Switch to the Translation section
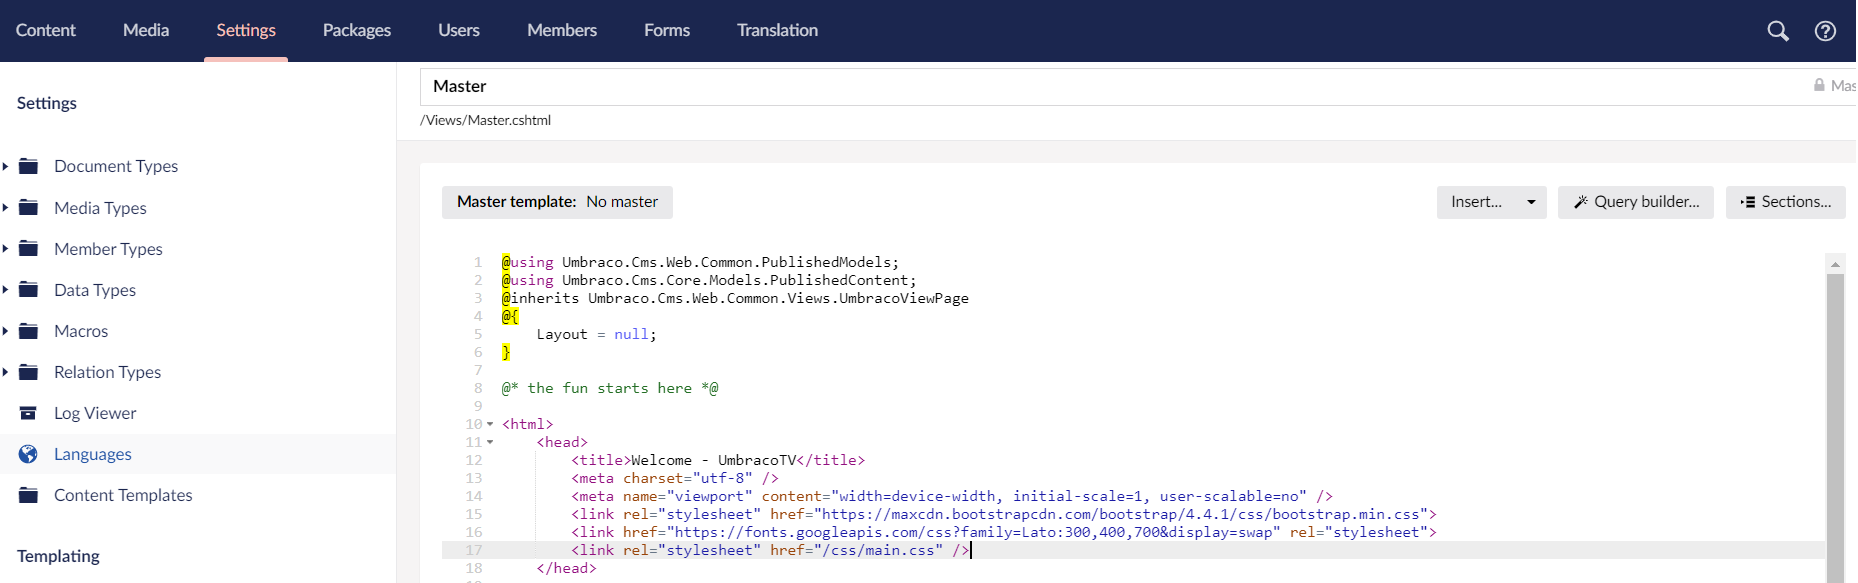Viewport: 1858px width, 583px height. [777, 31]
